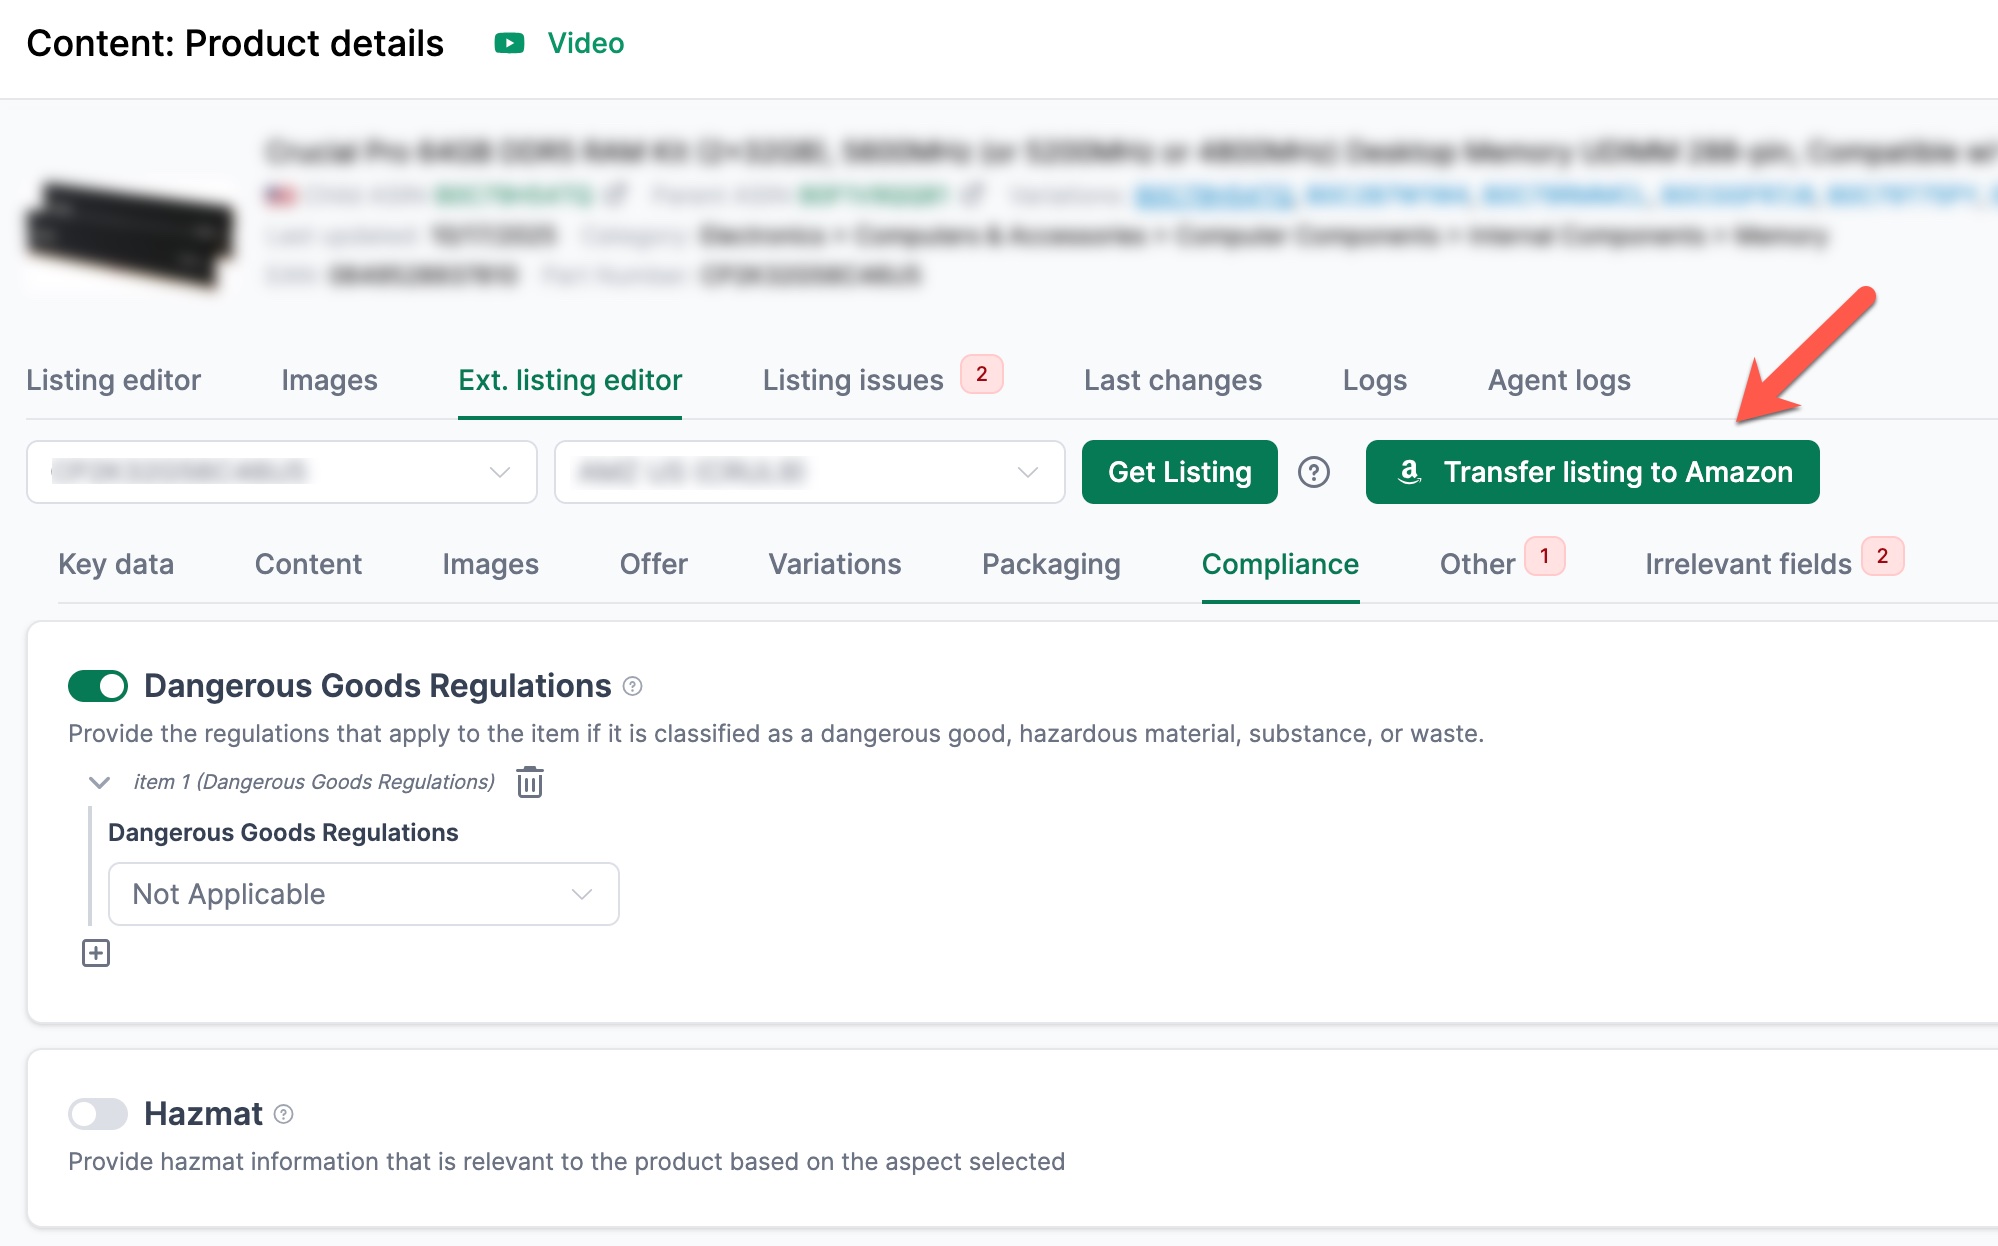
Task: Click Transfer listing to Amazon button
Action: click(x=1592, y=472)
